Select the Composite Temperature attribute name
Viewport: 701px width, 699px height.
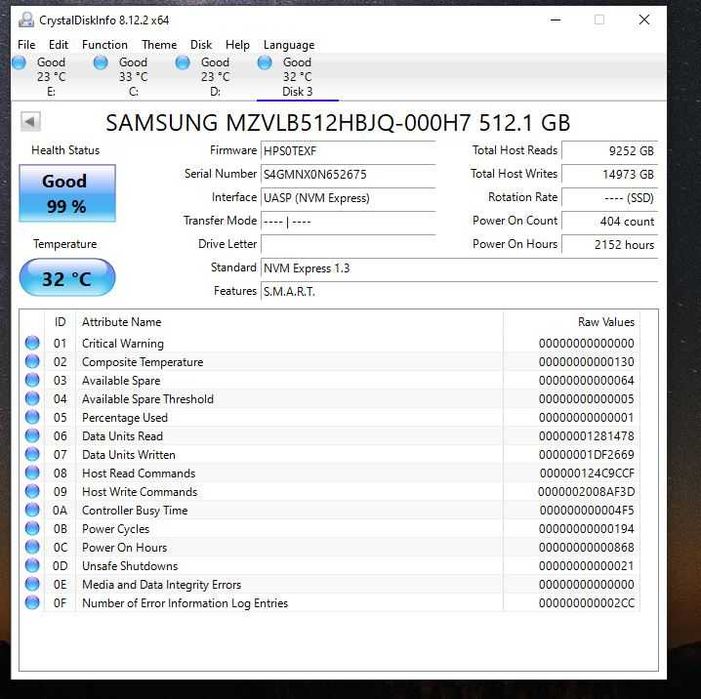click(x=143, y=362)
